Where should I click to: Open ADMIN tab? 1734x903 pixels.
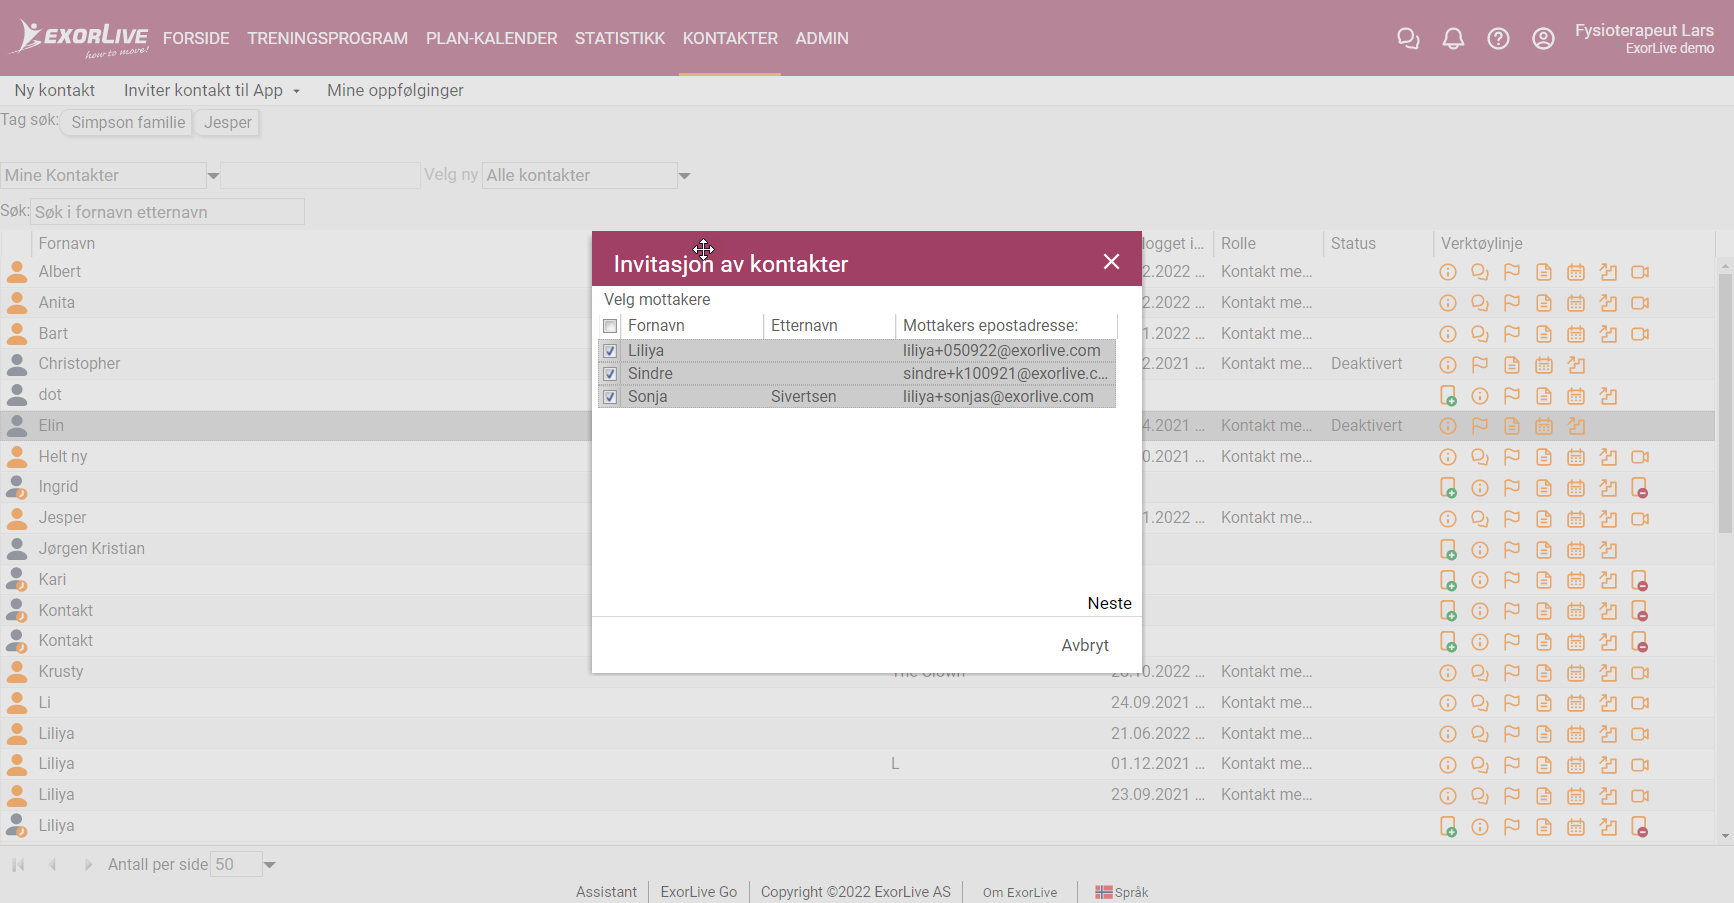point(822,38)
